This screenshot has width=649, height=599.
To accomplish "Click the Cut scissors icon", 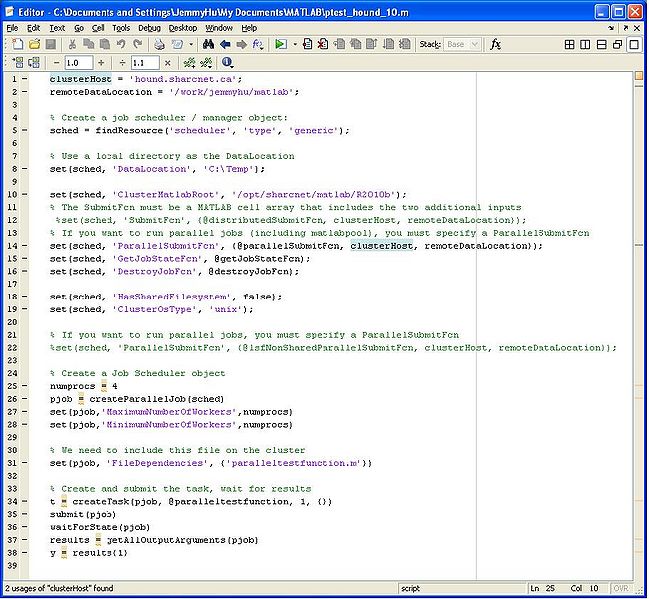I will [x=74, y=45].
